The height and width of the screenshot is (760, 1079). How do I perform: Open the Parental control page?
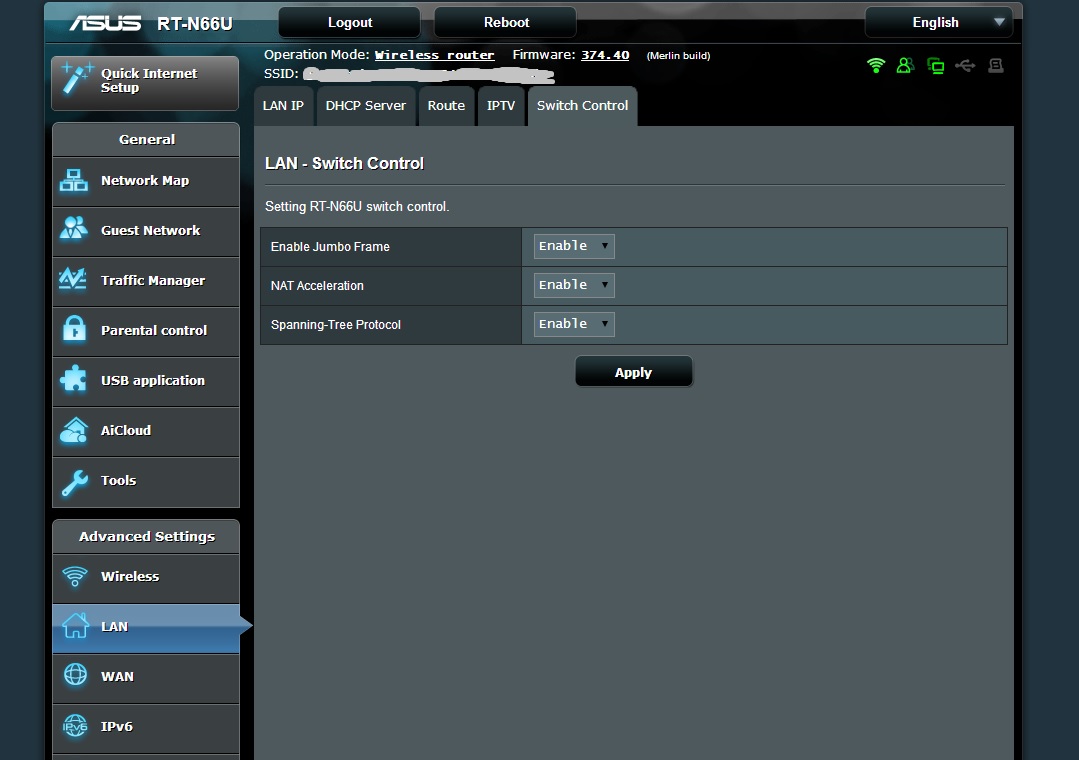[x=146, y=331]
